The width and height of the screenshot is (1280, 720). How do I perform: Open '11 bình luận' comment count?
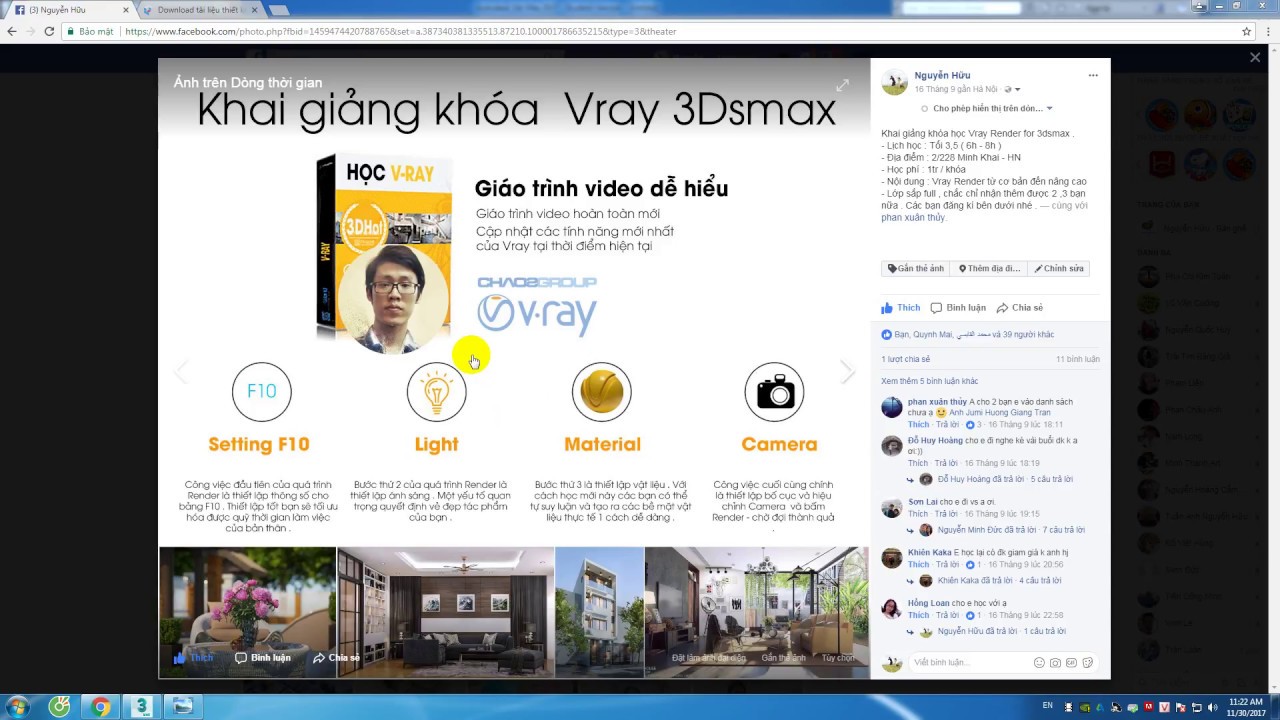click(x=1078, y=359)
